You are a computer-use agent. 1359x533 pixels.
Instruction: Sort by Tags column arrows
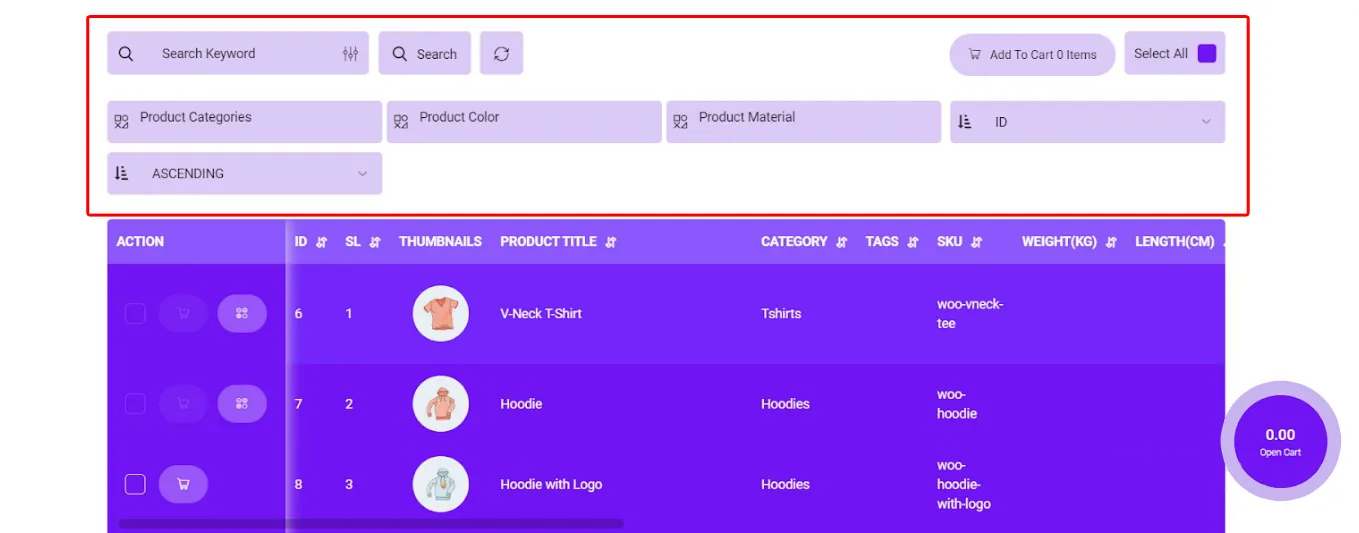click(x=912, y=242)
